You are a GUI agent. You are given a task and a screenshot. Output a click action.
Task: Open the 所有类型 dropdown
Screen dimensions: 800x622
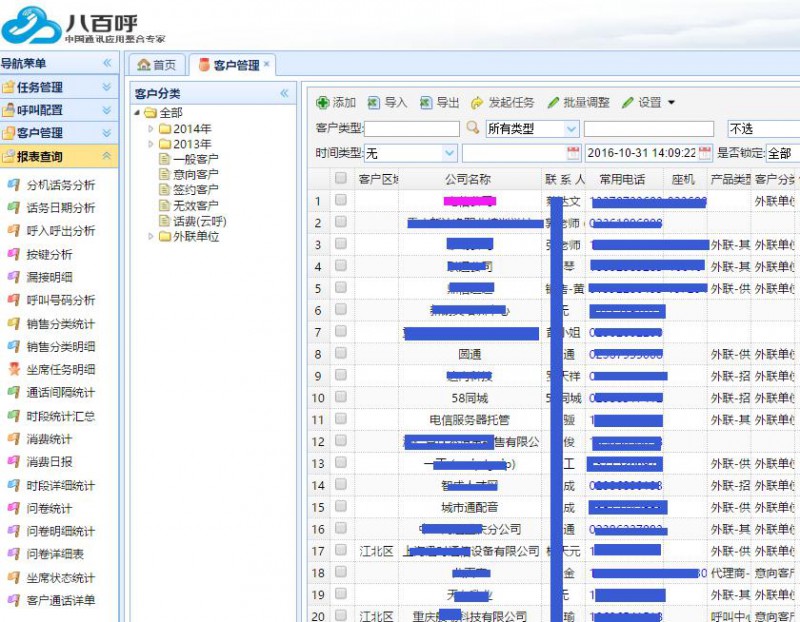click(572, 129)
